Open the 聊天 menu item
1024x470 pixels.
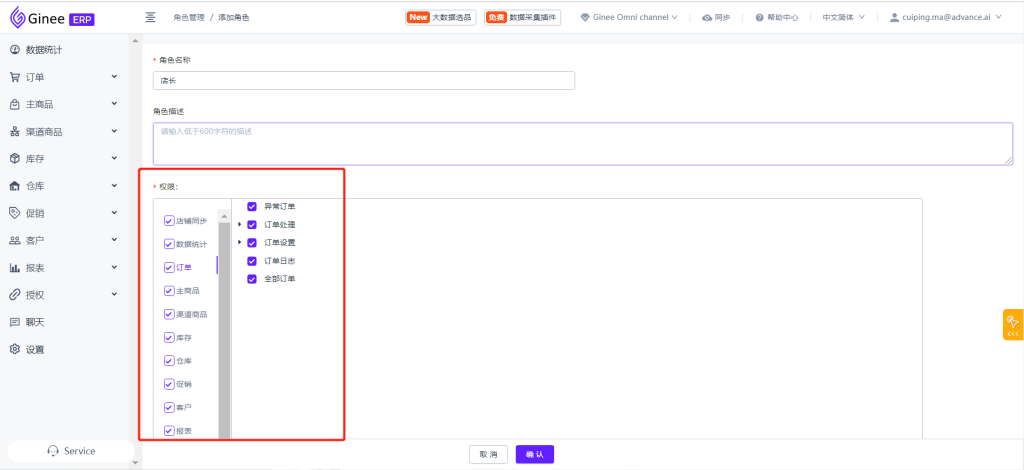tap(35, 322)
